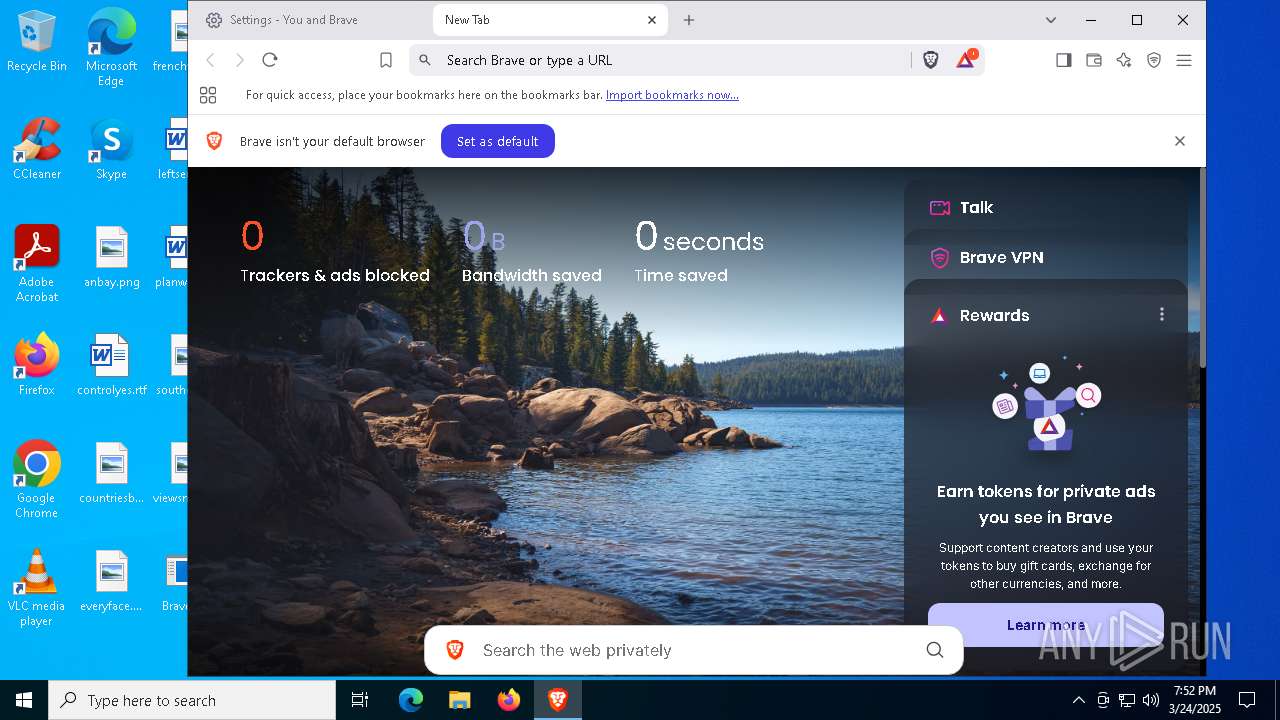Click Brave icon in taskbar
The image size is (1280, 720).
click(x=558, y=700)
